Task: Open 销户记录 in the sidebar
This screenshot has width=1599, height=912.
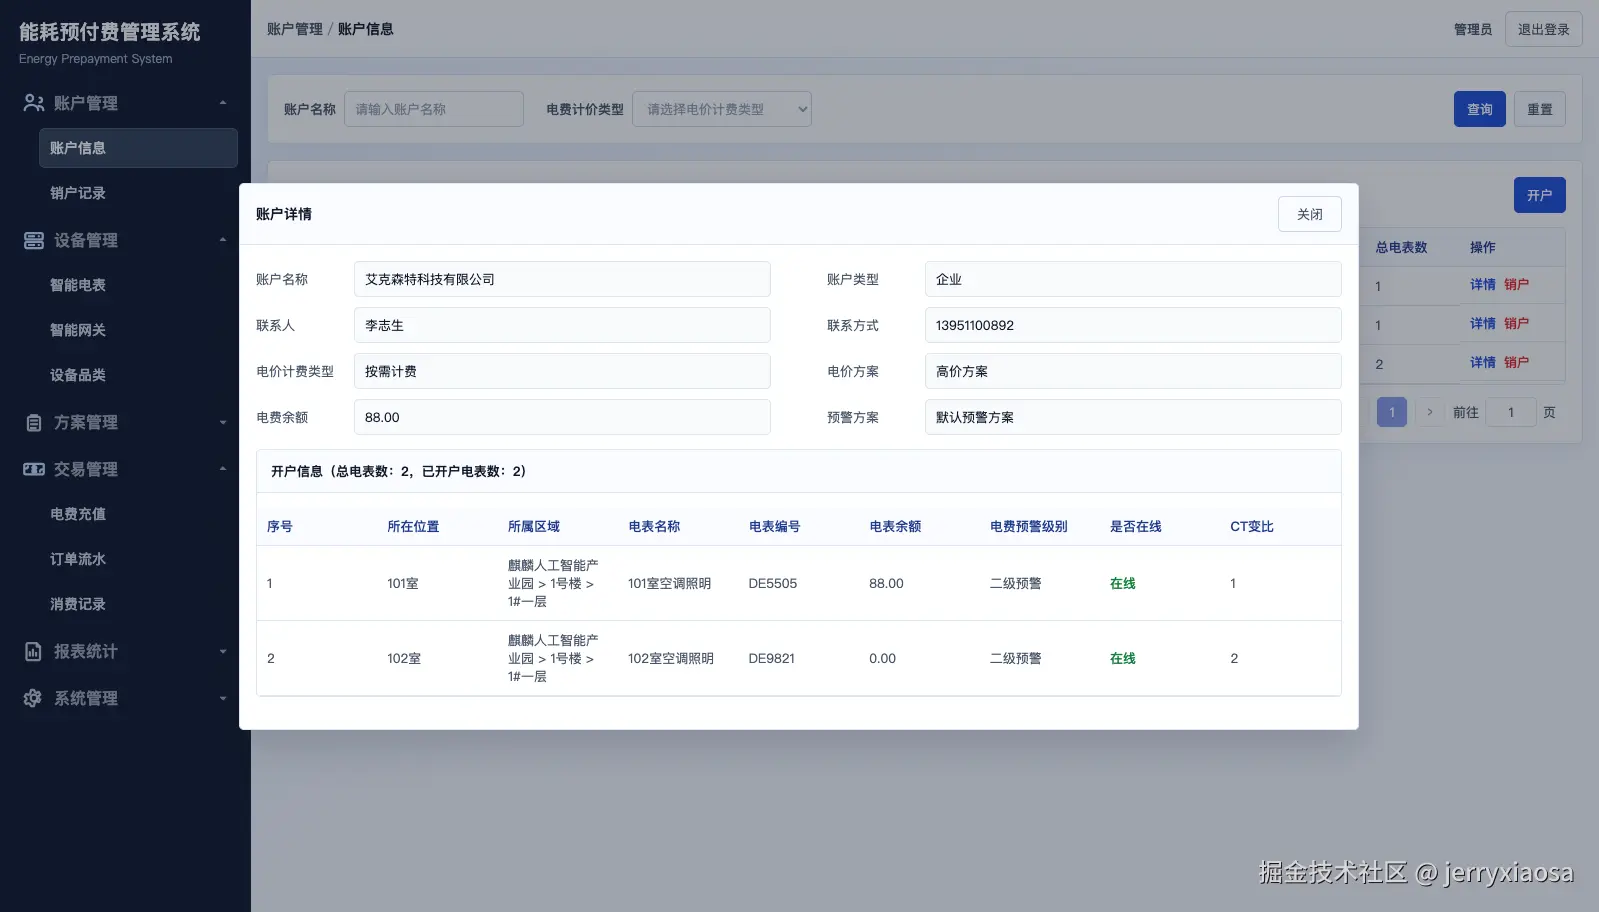Action: tap(78, 193)
